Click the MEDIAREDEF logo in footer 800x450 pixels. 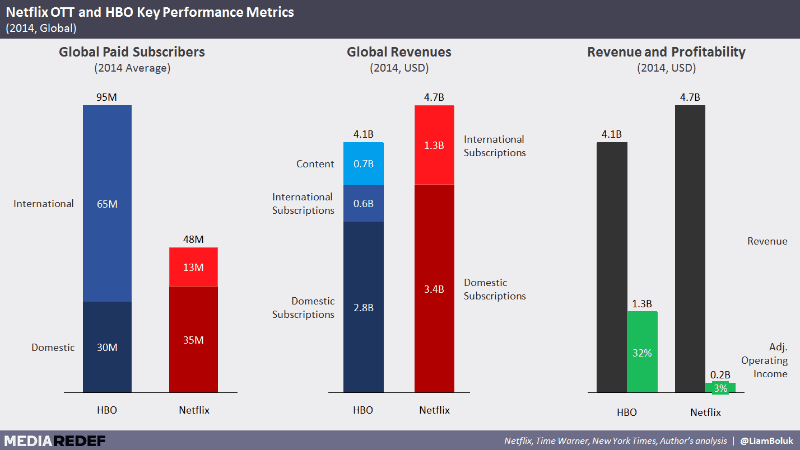(55, 441)
